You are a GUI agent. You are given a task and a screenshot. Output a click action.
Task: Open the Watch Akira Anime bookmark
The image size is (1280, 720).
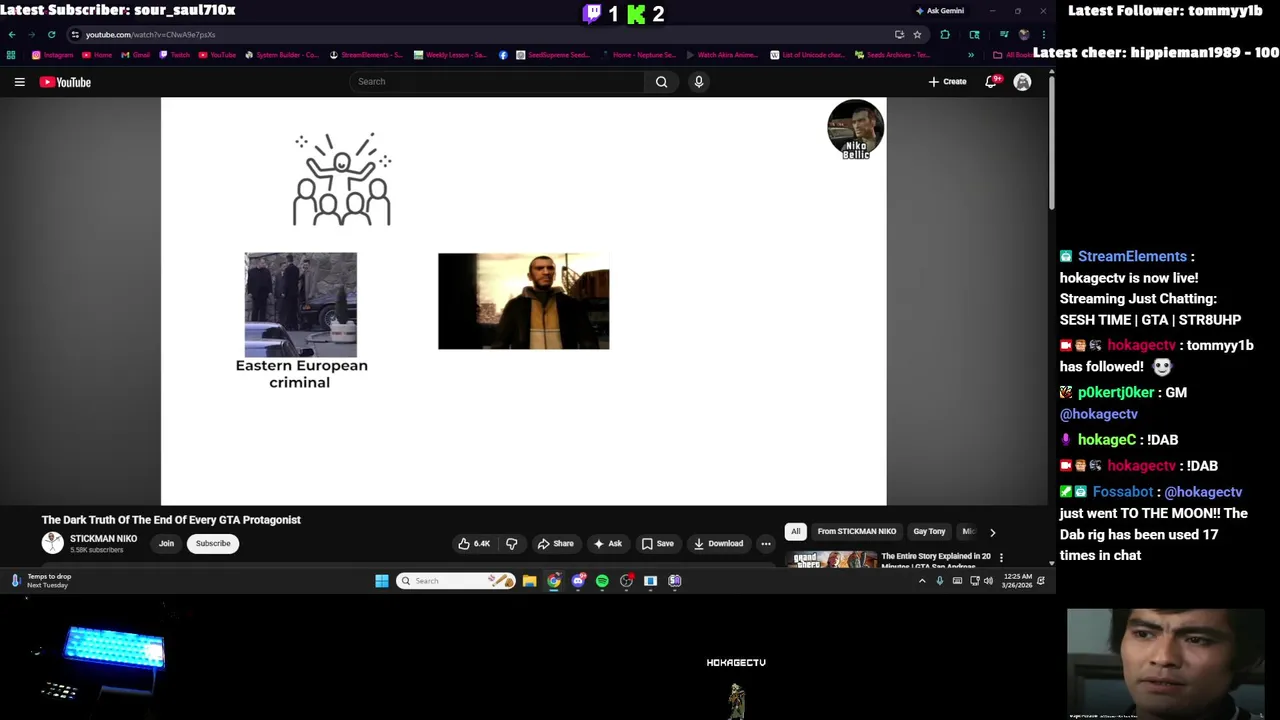(722, 55)
